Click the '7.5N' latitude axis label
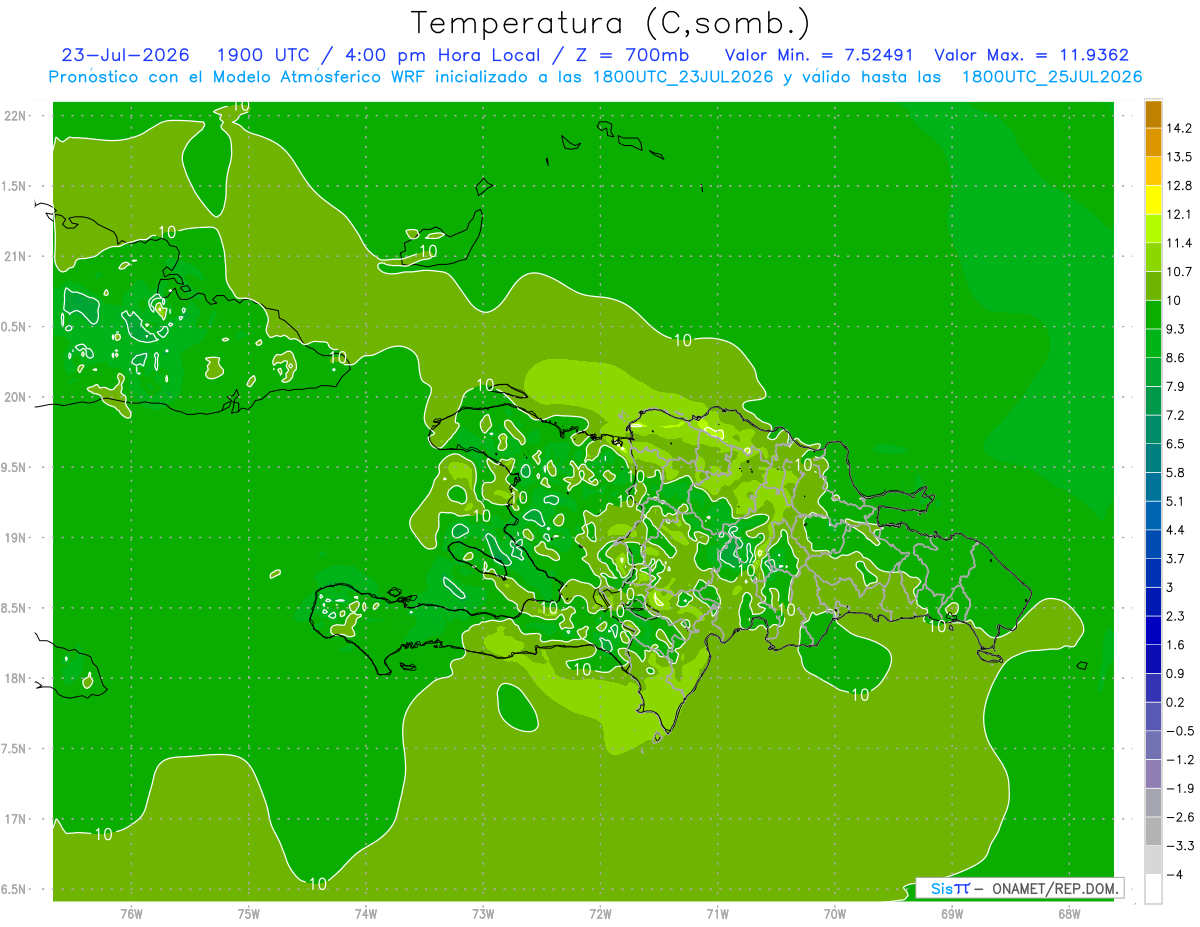This screenshot has height=927, width=1200. (x=15, y=749)
